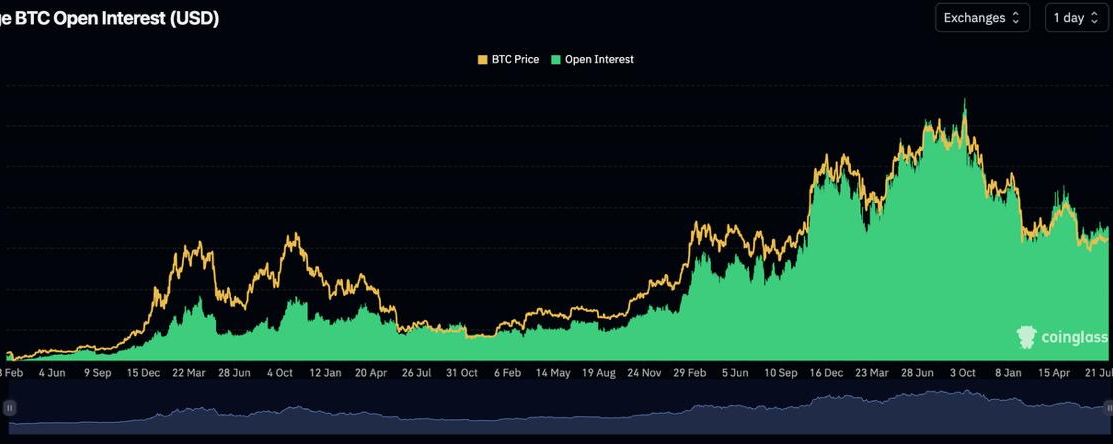
Task: Click the '10 Sep' axis label
Action: pos(781,372)
